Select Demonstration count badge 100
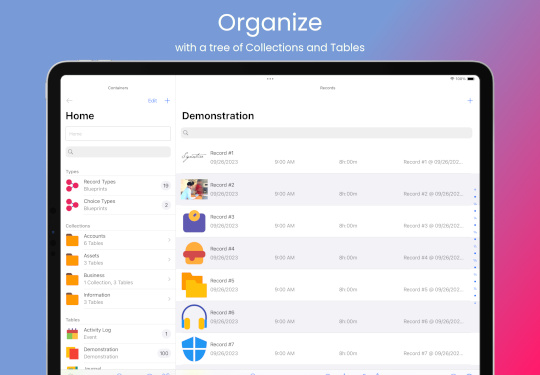The width and height of the screenshot is (540, 375). (164, 353)
